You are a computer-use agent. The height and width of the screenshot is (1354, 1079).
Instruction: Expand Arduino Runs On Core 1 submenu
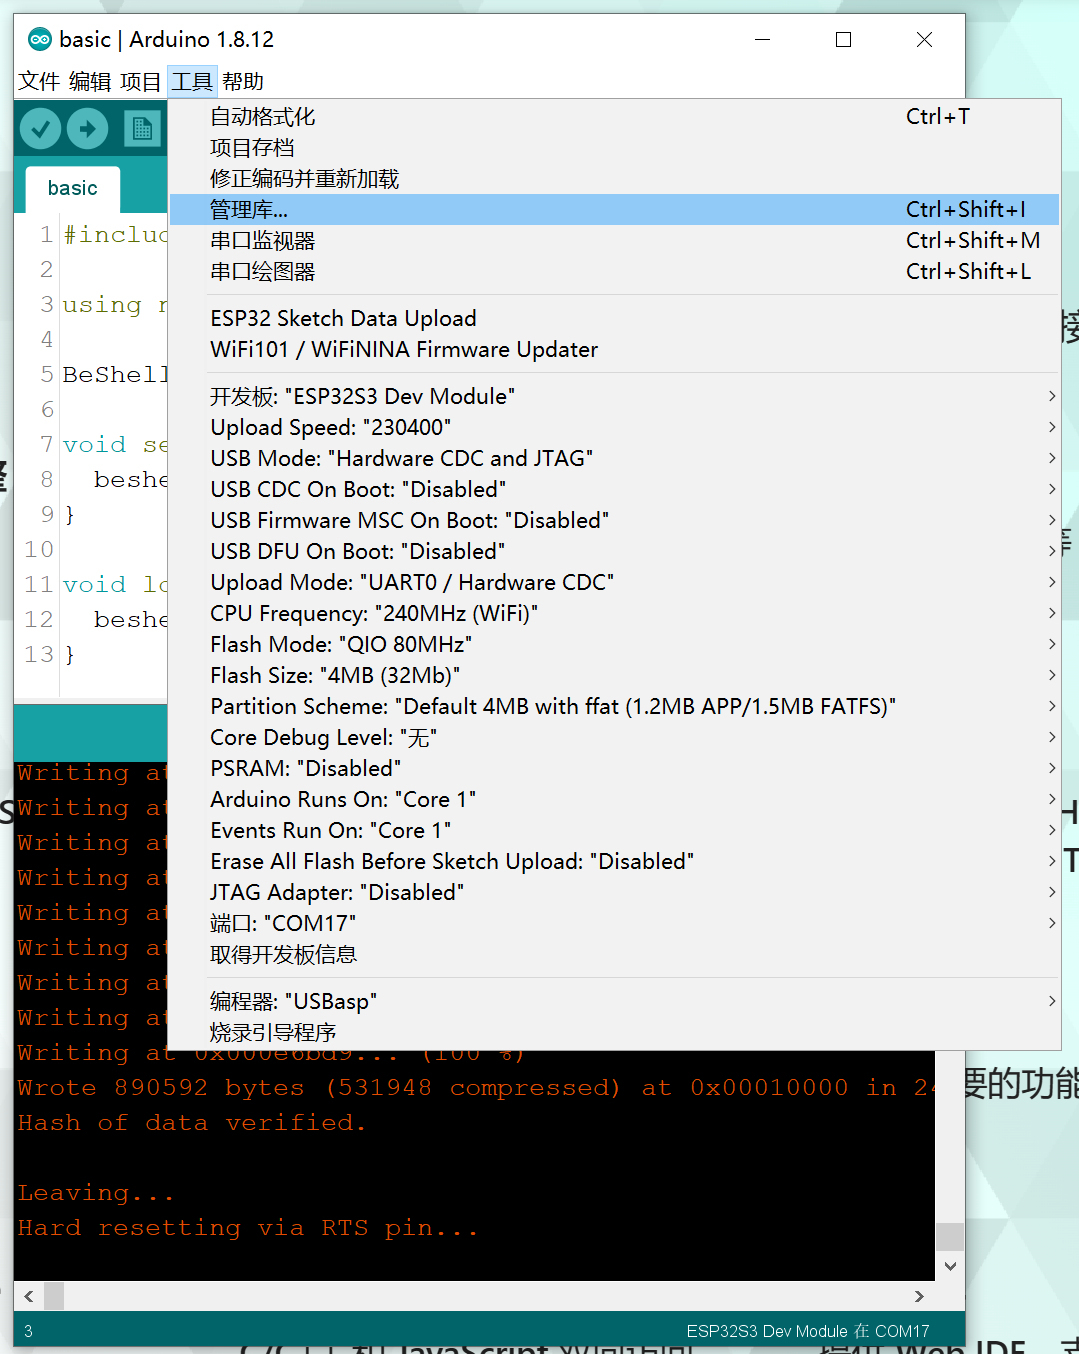614,799
